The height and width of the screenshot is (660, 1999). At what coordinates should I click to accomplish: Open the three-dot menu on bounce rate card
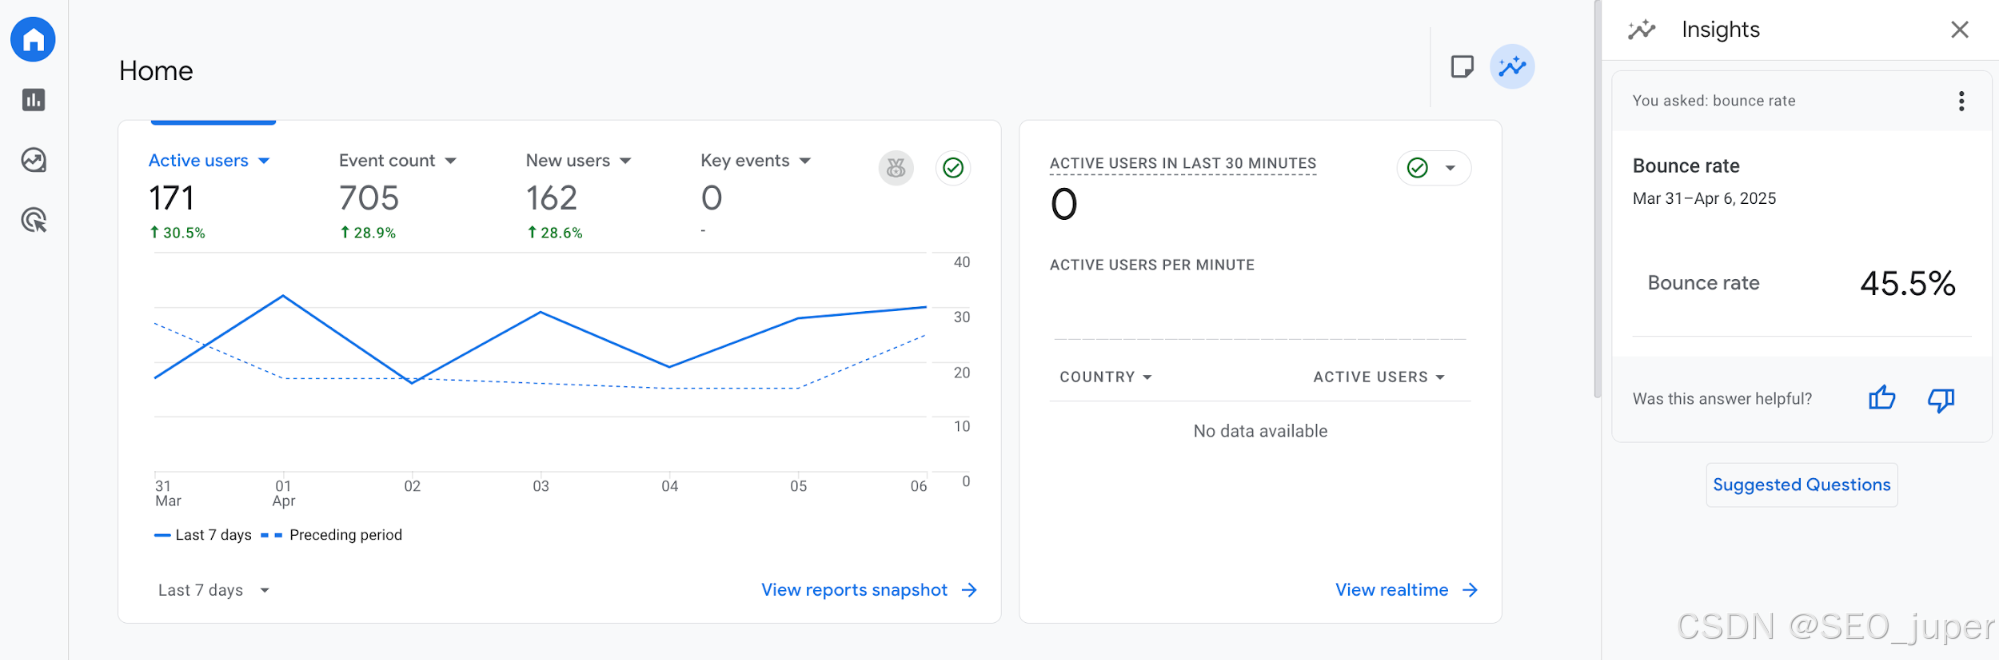(1961, 101)
